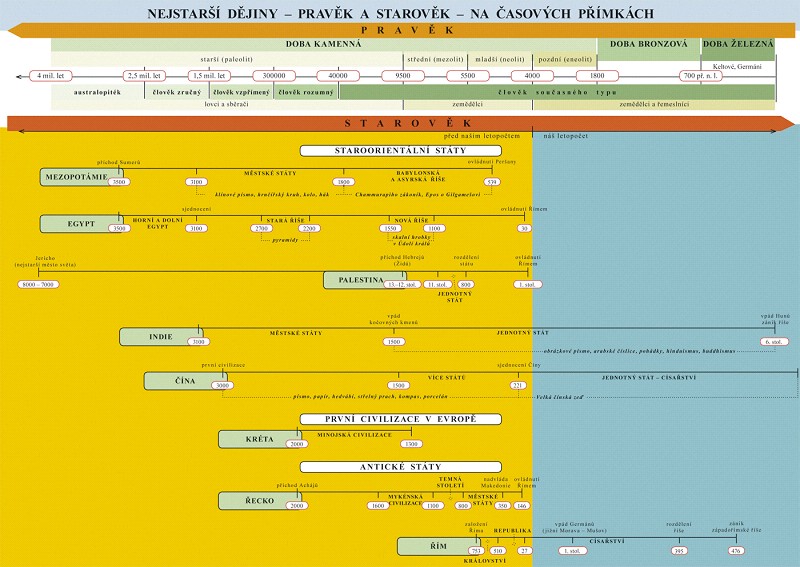Image resolution: width=800 pixels, height=567 pixels.
Task: Click the '3000' marker on Čína line
Action: coord(222,386)
